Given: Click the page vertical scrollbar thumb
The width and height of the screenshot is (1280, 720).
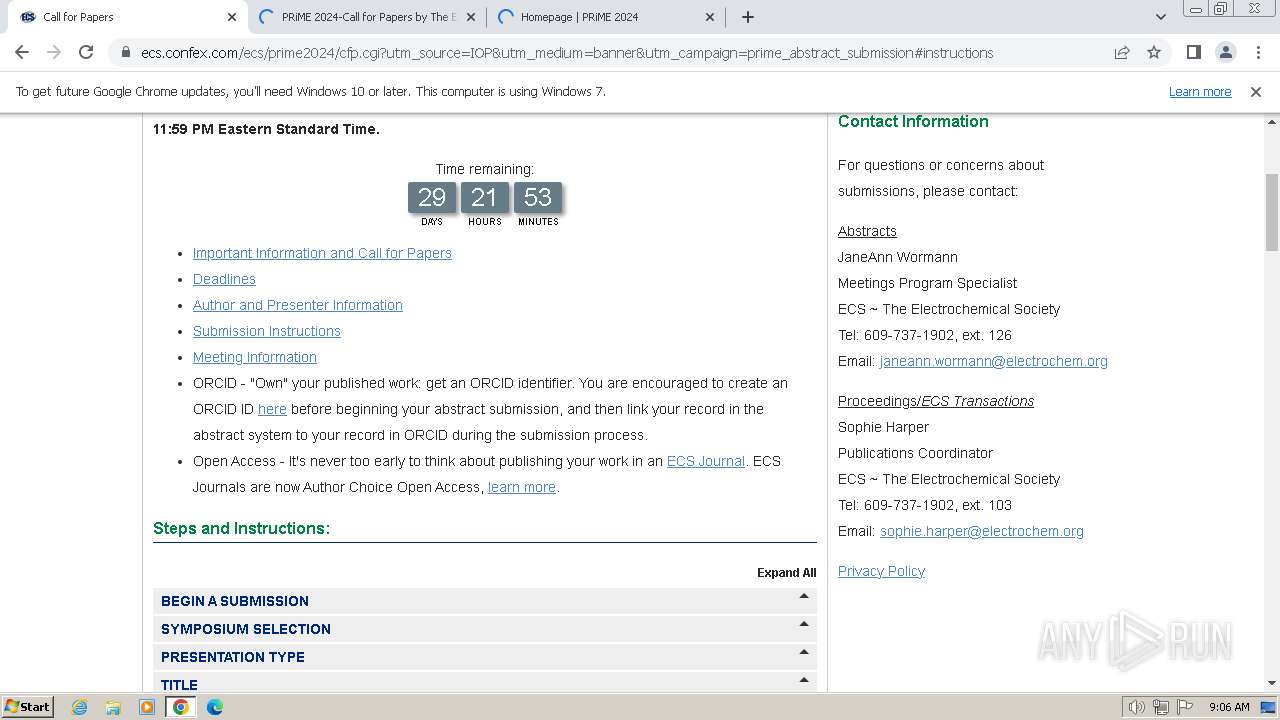Looking at the screenshot, I should click(1272, 212).
